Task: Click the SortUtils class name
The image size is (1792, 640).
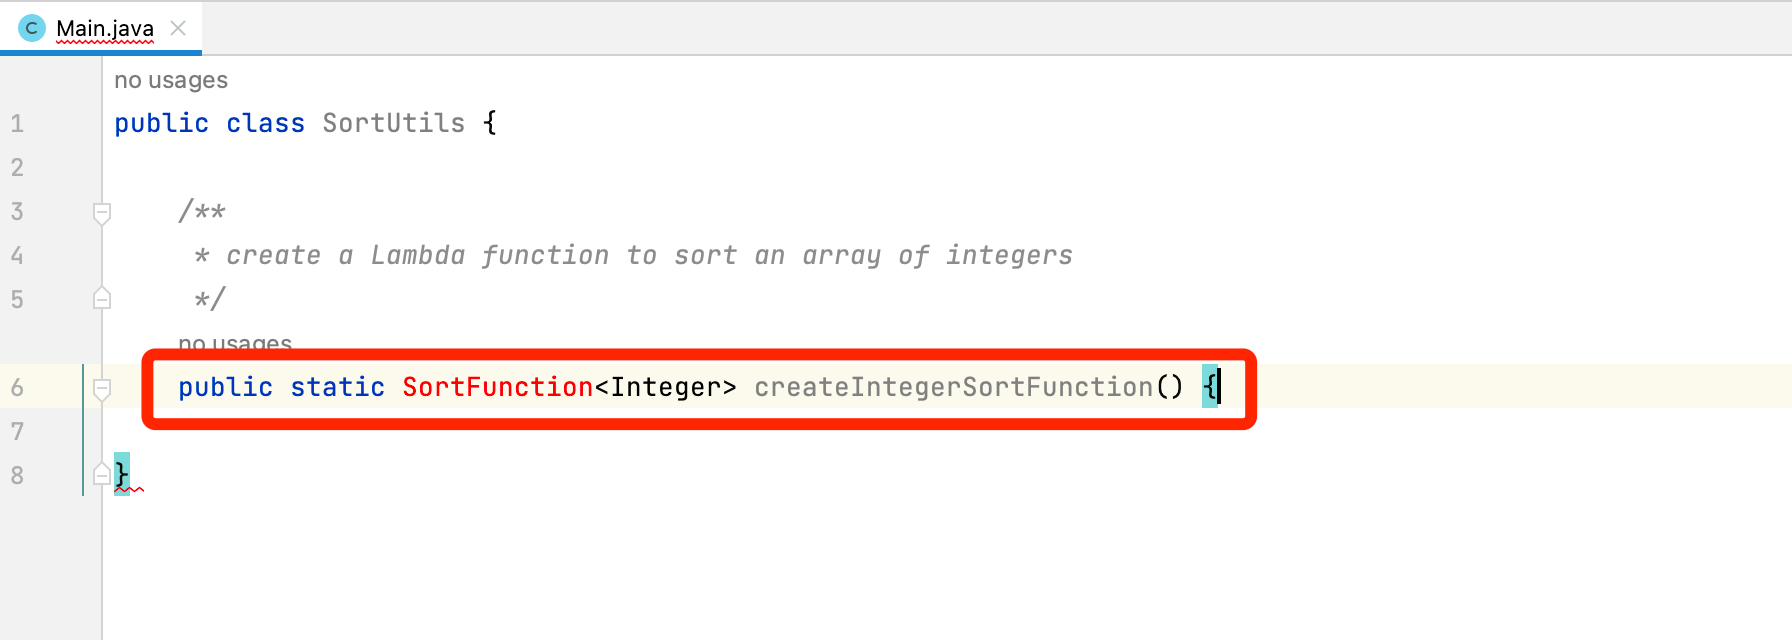Action: [393, 123]
